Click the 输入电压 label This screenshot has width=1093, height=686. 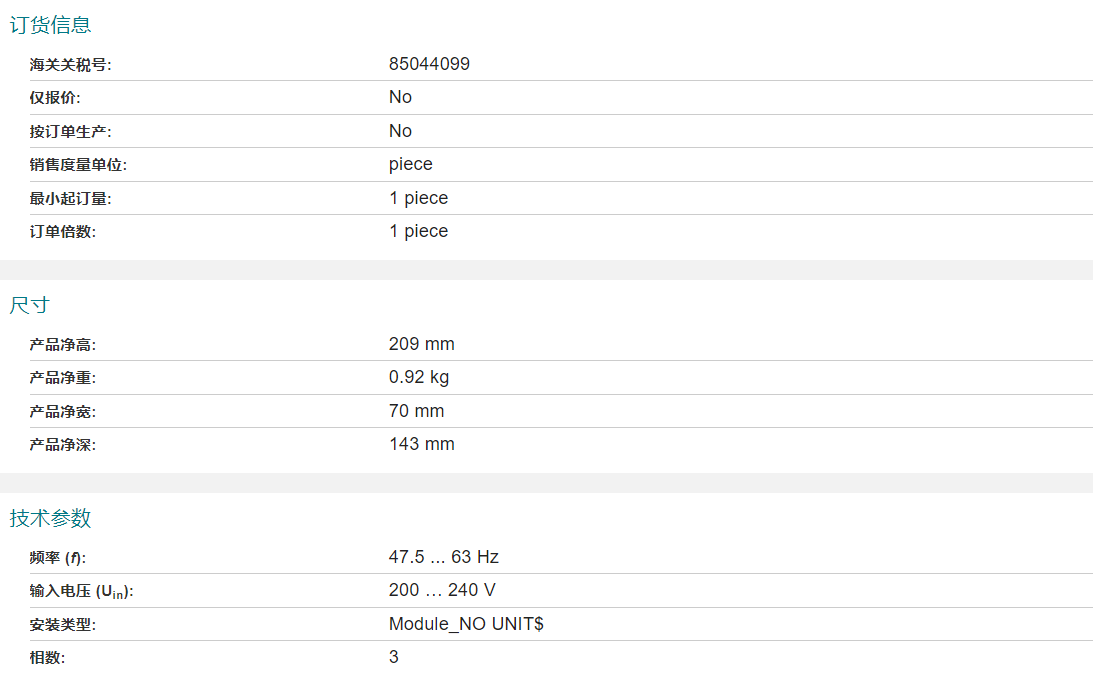pyautogui.click(x=81, y=591)
